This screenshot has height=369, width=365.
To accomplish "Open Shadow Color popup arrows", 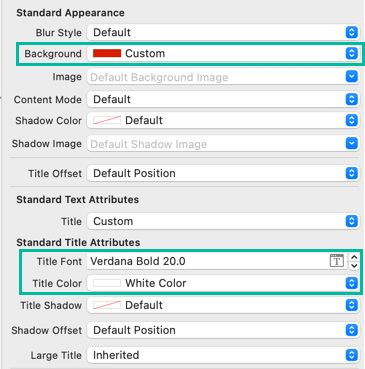I will pyautogui.click(x=351, y=120).
